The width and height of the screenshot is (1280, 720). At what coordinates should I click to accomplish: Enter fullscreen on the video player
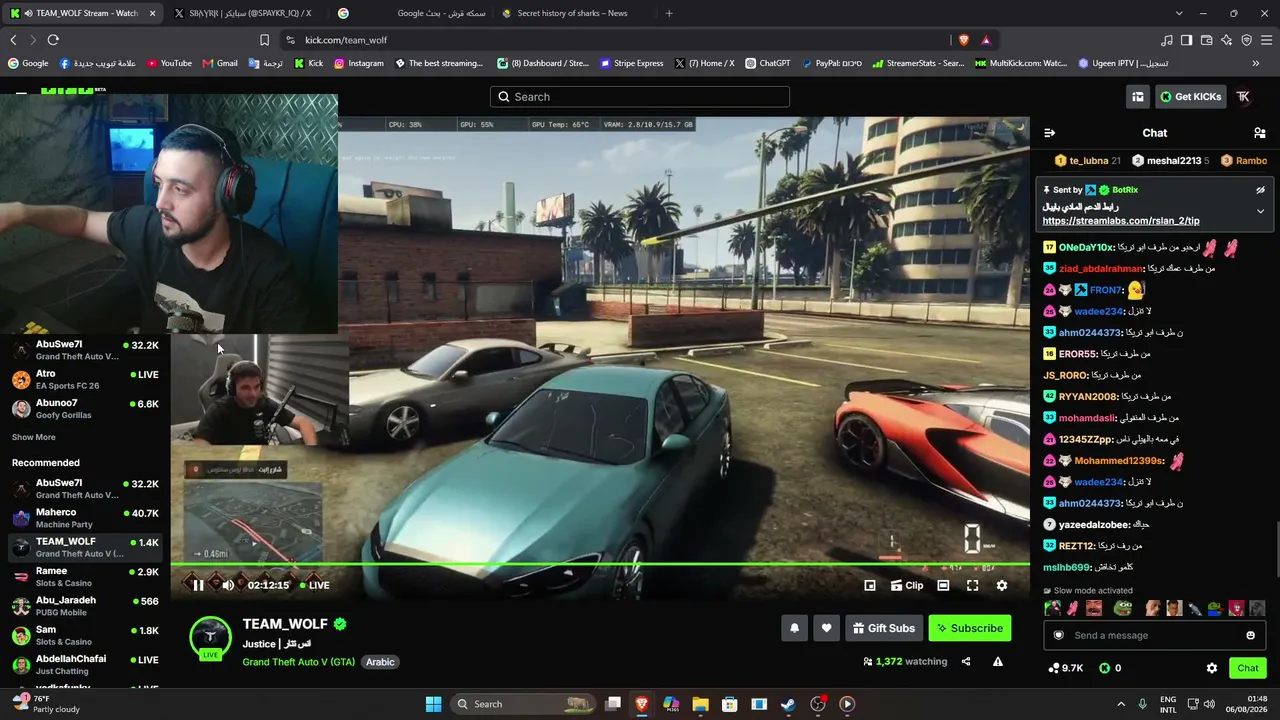[x=972, y=586]
